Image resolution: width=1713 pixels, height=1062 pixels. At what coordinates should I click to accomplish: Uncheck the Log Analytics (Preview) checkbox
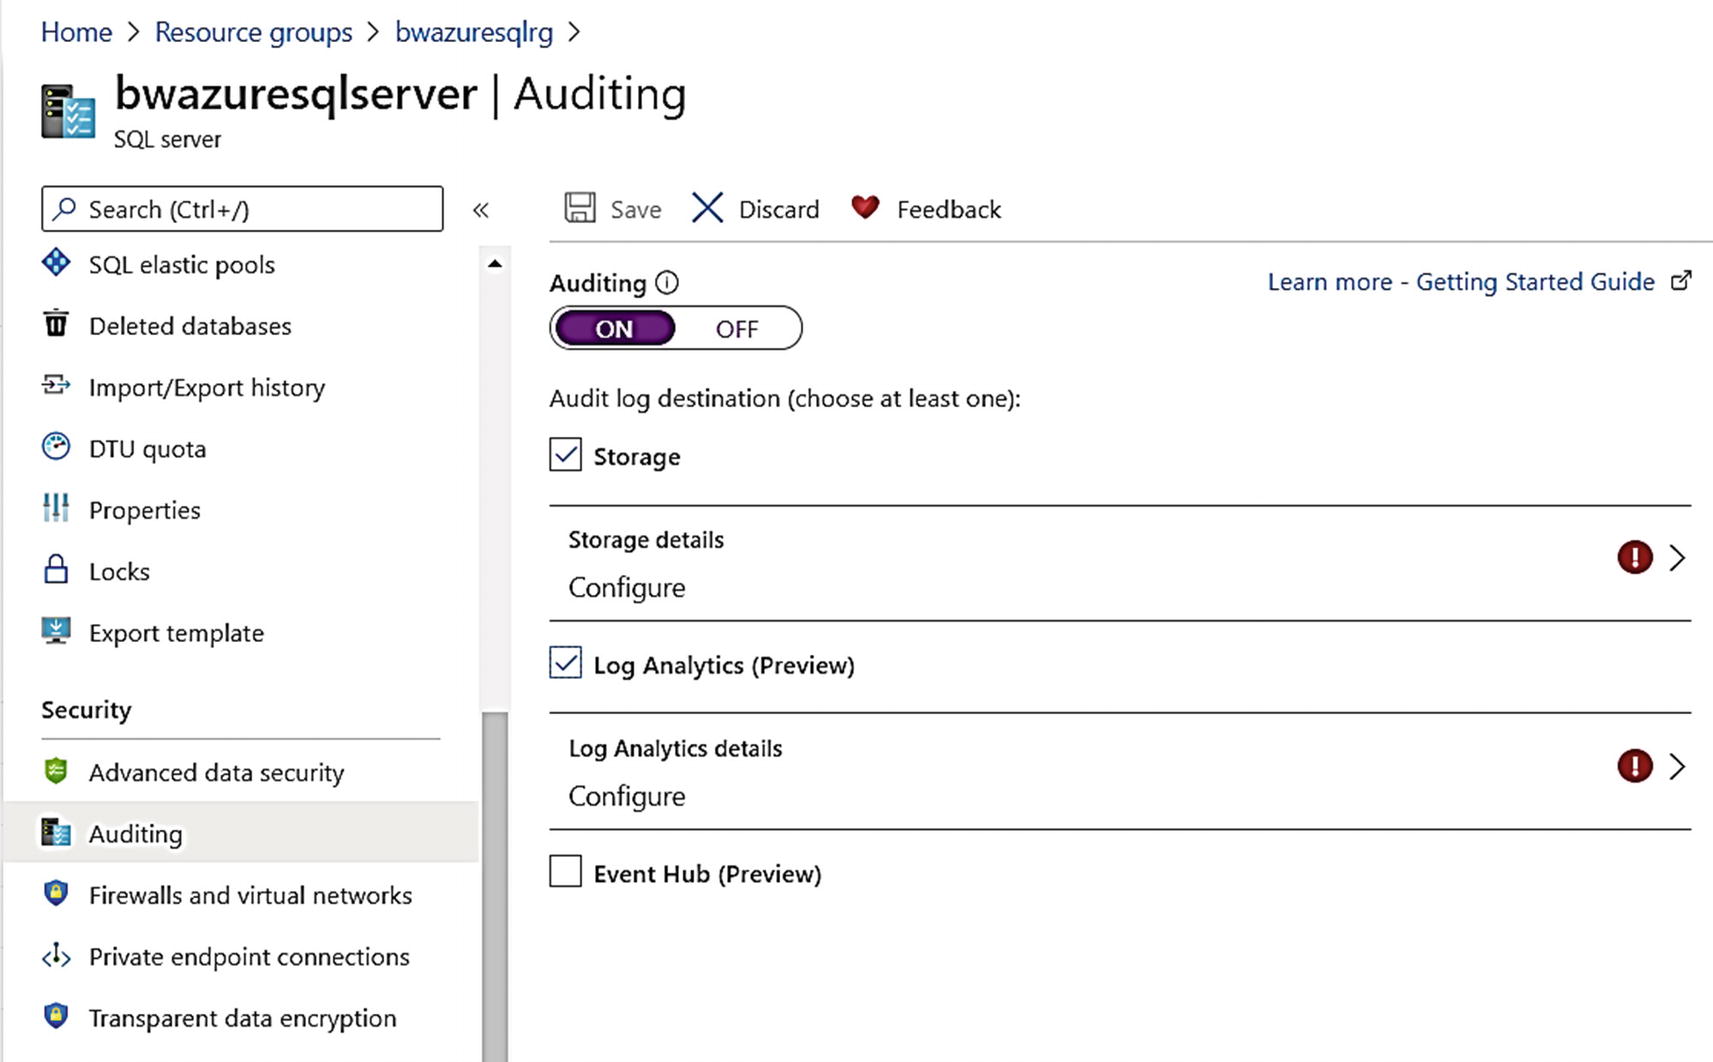[x=565, y=663]
